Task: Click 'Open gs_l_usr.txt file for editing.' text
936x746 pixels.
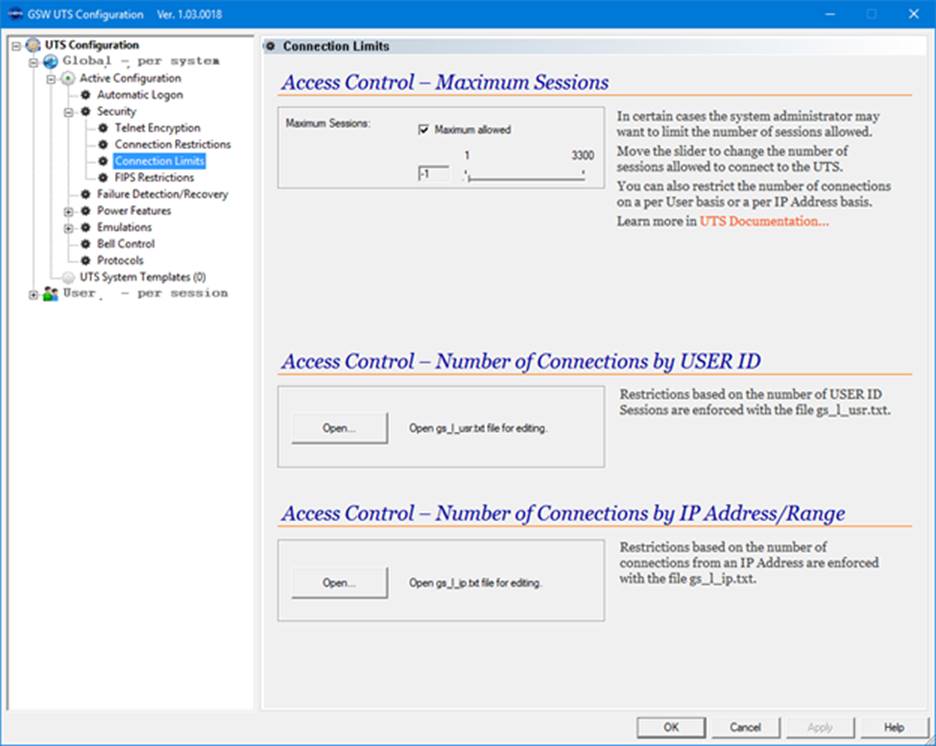Action: pyautogui.click(x=478, y=428)
